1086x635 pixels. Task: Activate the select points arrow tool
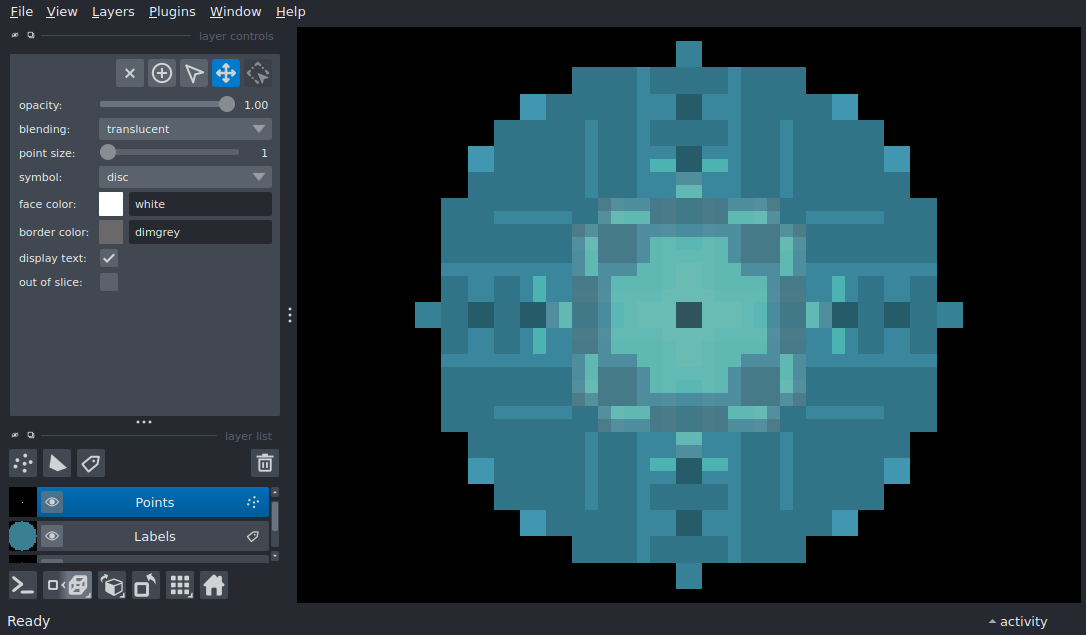click(194, 73)
